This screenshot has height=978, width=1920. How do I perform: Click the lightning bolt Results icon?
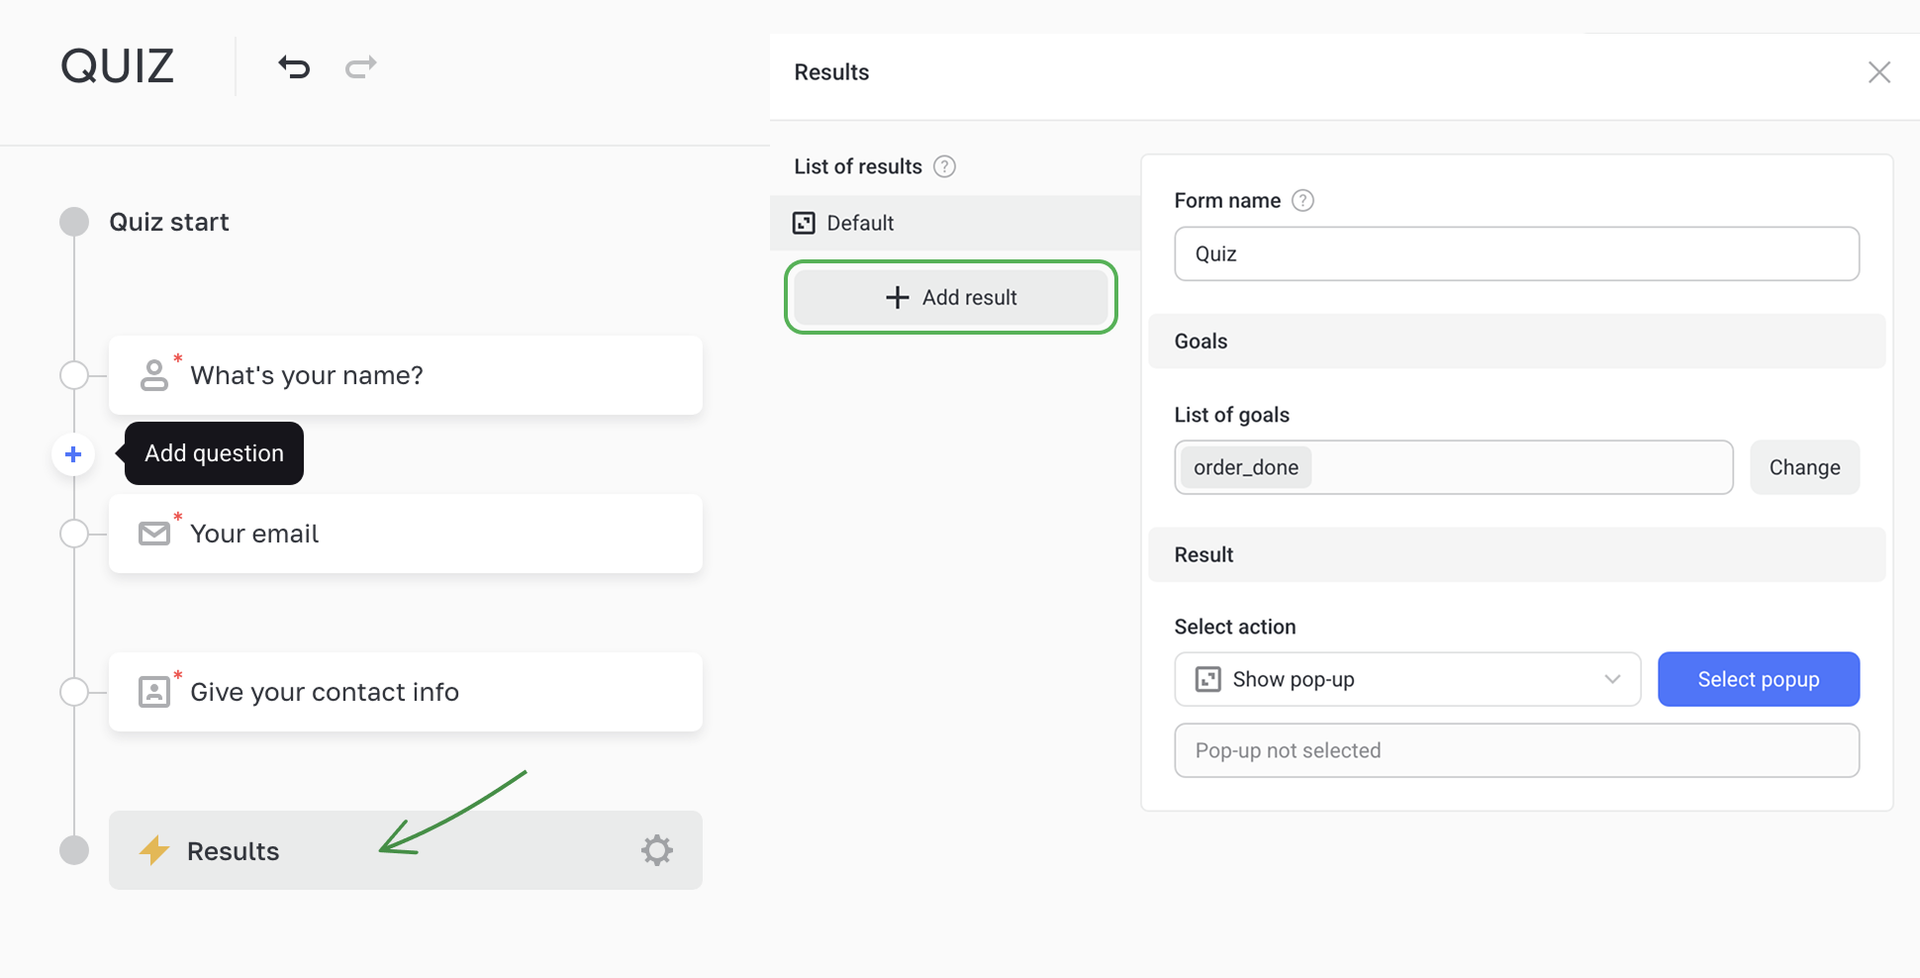(x=154, y=850)
